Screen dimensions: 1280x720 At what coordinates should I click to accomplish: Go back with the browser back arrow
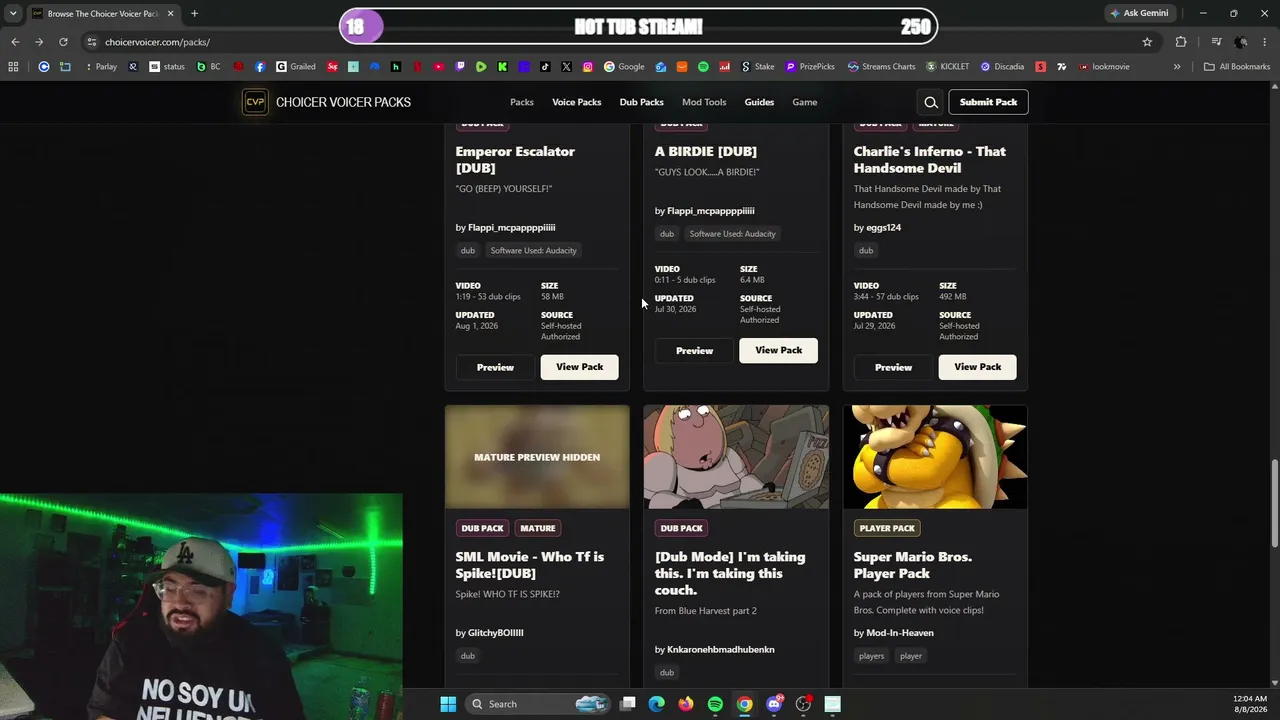pos(15,42)
